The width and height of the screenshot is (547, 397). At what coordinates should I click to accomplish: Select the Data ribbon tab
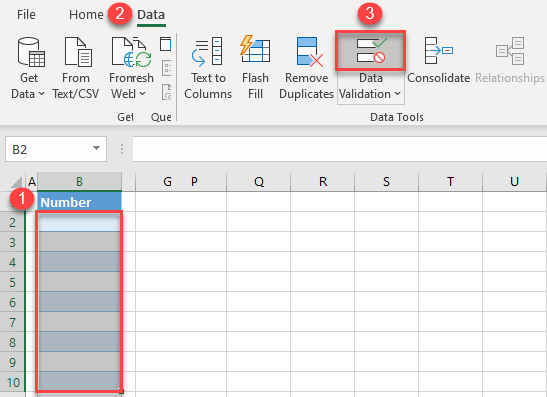(x=151, y=15)
